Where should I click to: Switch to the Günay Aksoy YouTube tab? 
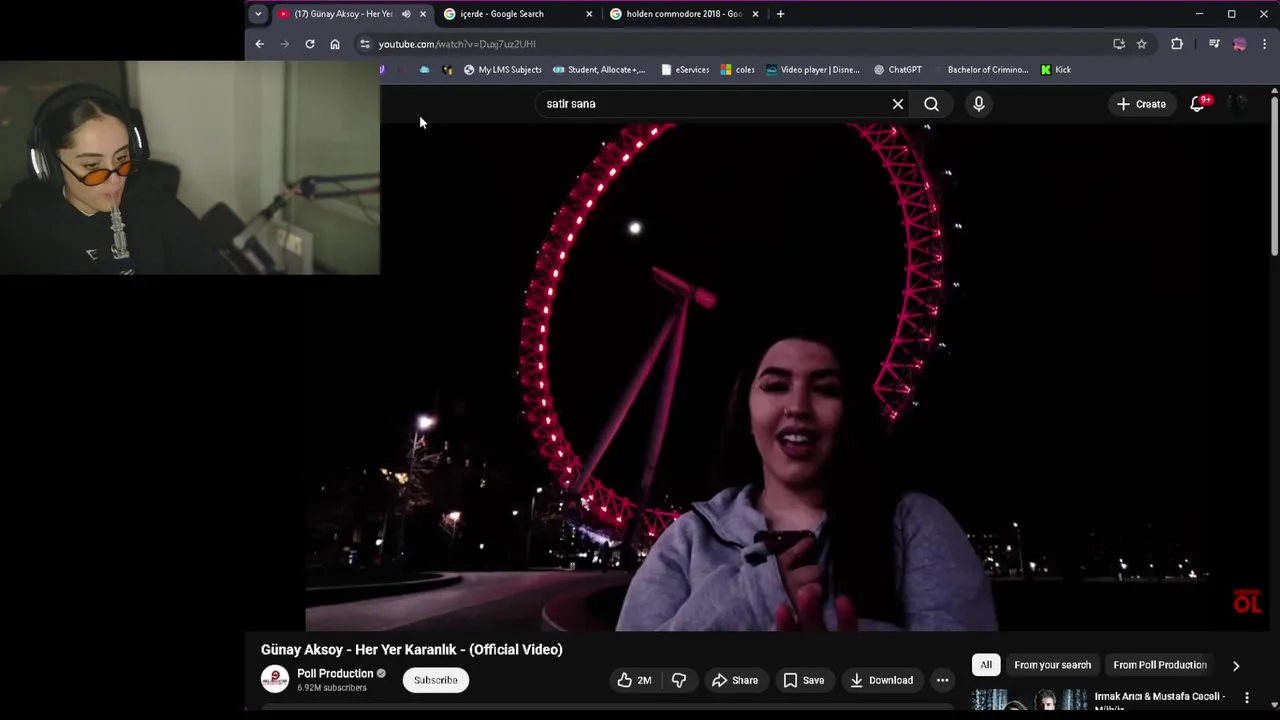tap(342, 14)
